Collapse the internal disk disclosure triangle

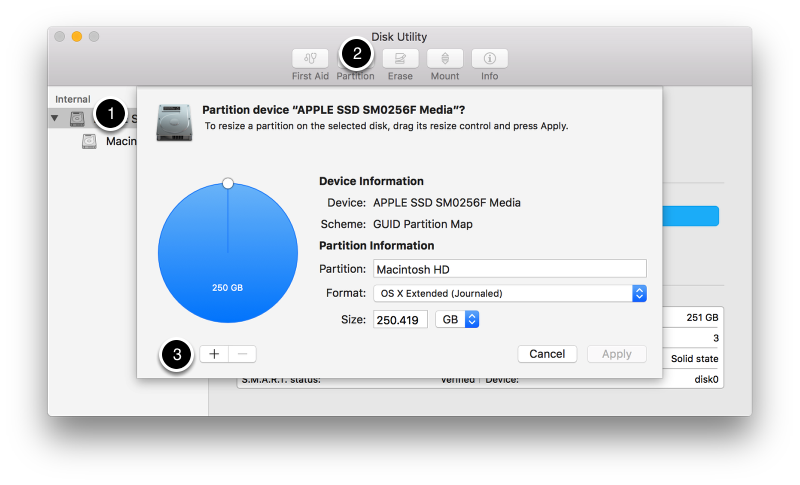(55, 119)
